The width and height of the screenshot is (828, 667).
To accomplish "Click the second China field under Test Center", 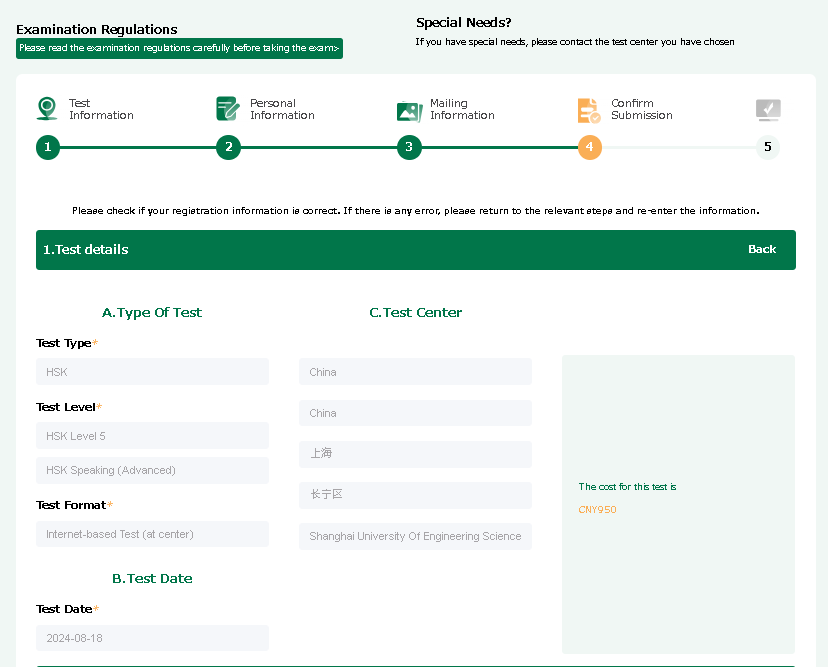I will tap(416, 413).
